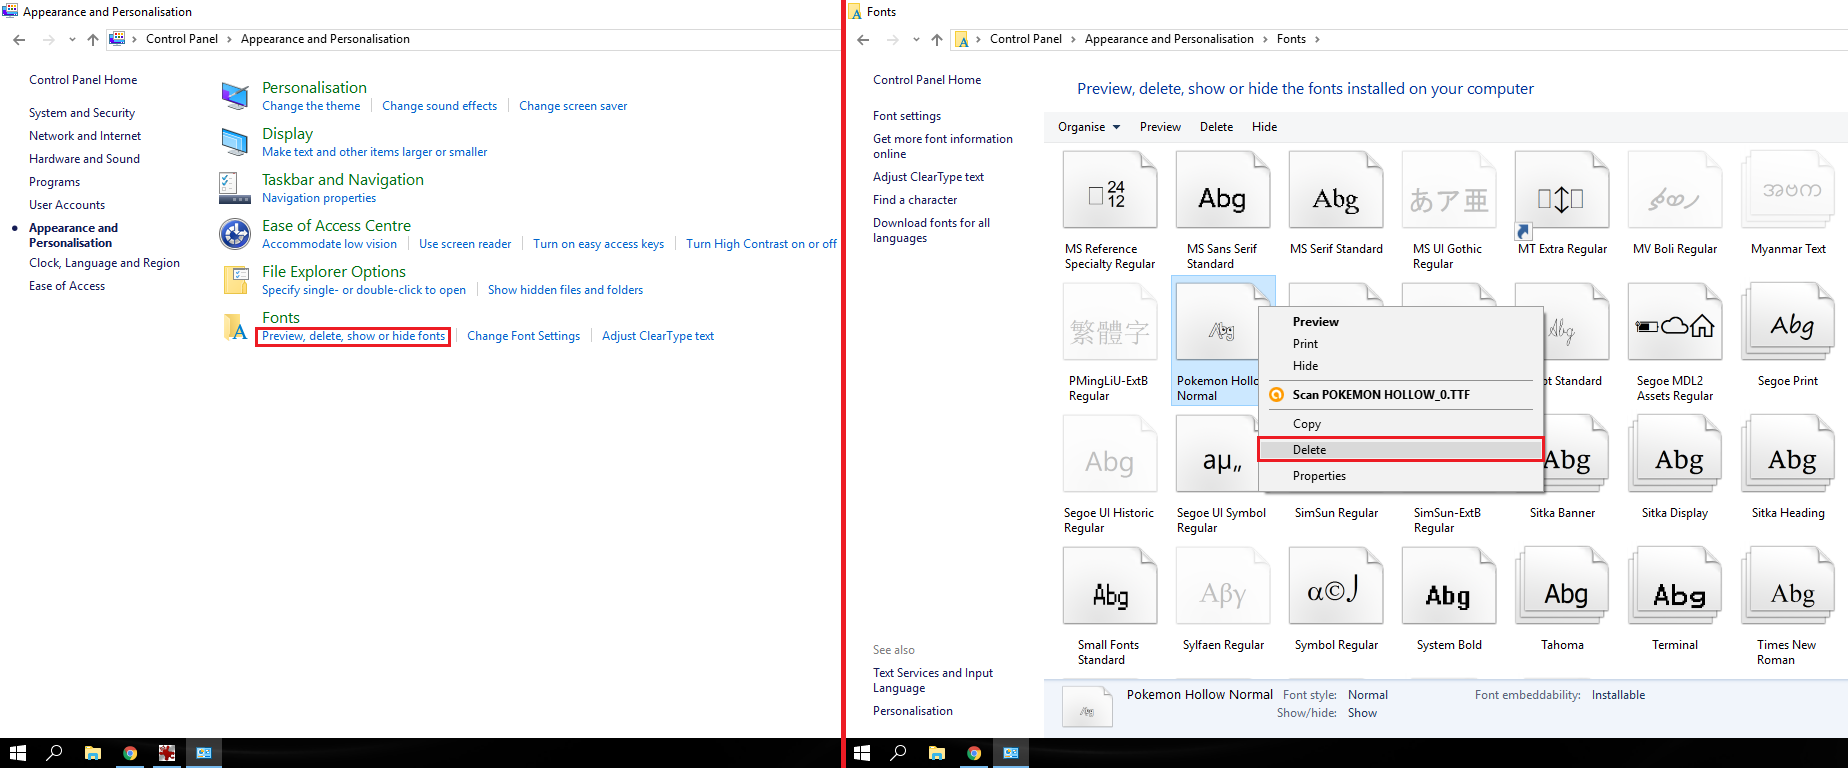Open the Personalisation category icon

235,96
